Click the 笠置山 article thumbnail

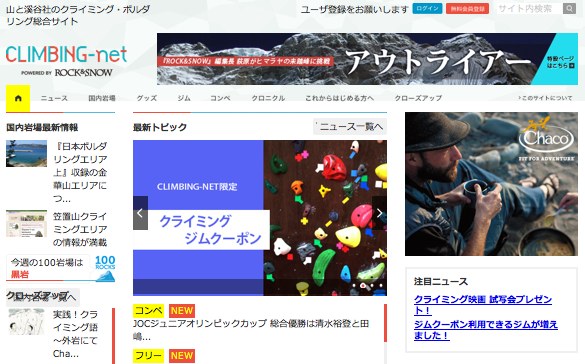(x=26, y=223)
